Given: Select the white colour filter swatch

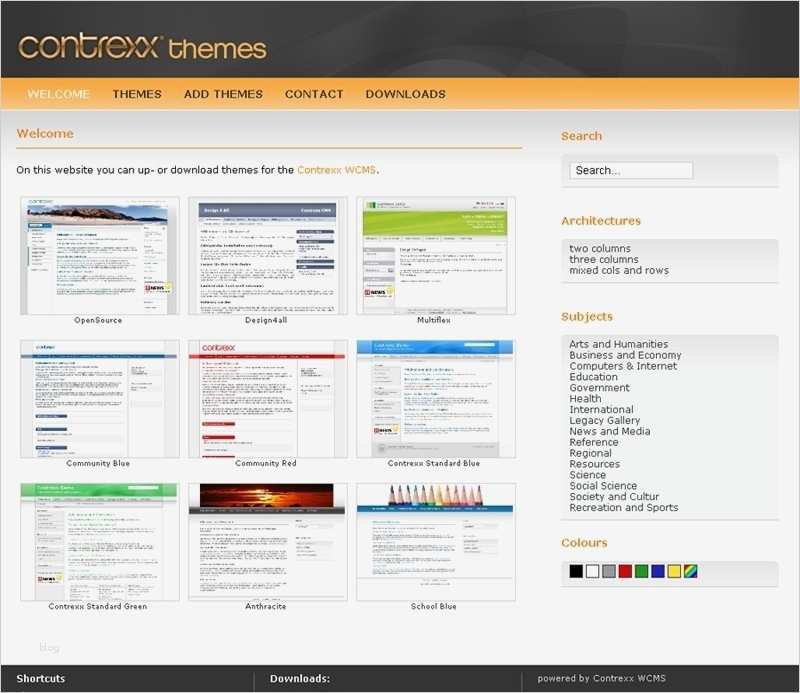Looking at the screenshot, I should tap(593, 570).
